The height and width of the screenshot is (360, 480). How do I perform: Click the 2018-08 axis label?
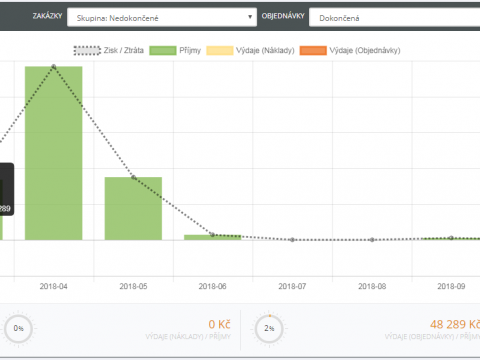click(x=372, y=286)
